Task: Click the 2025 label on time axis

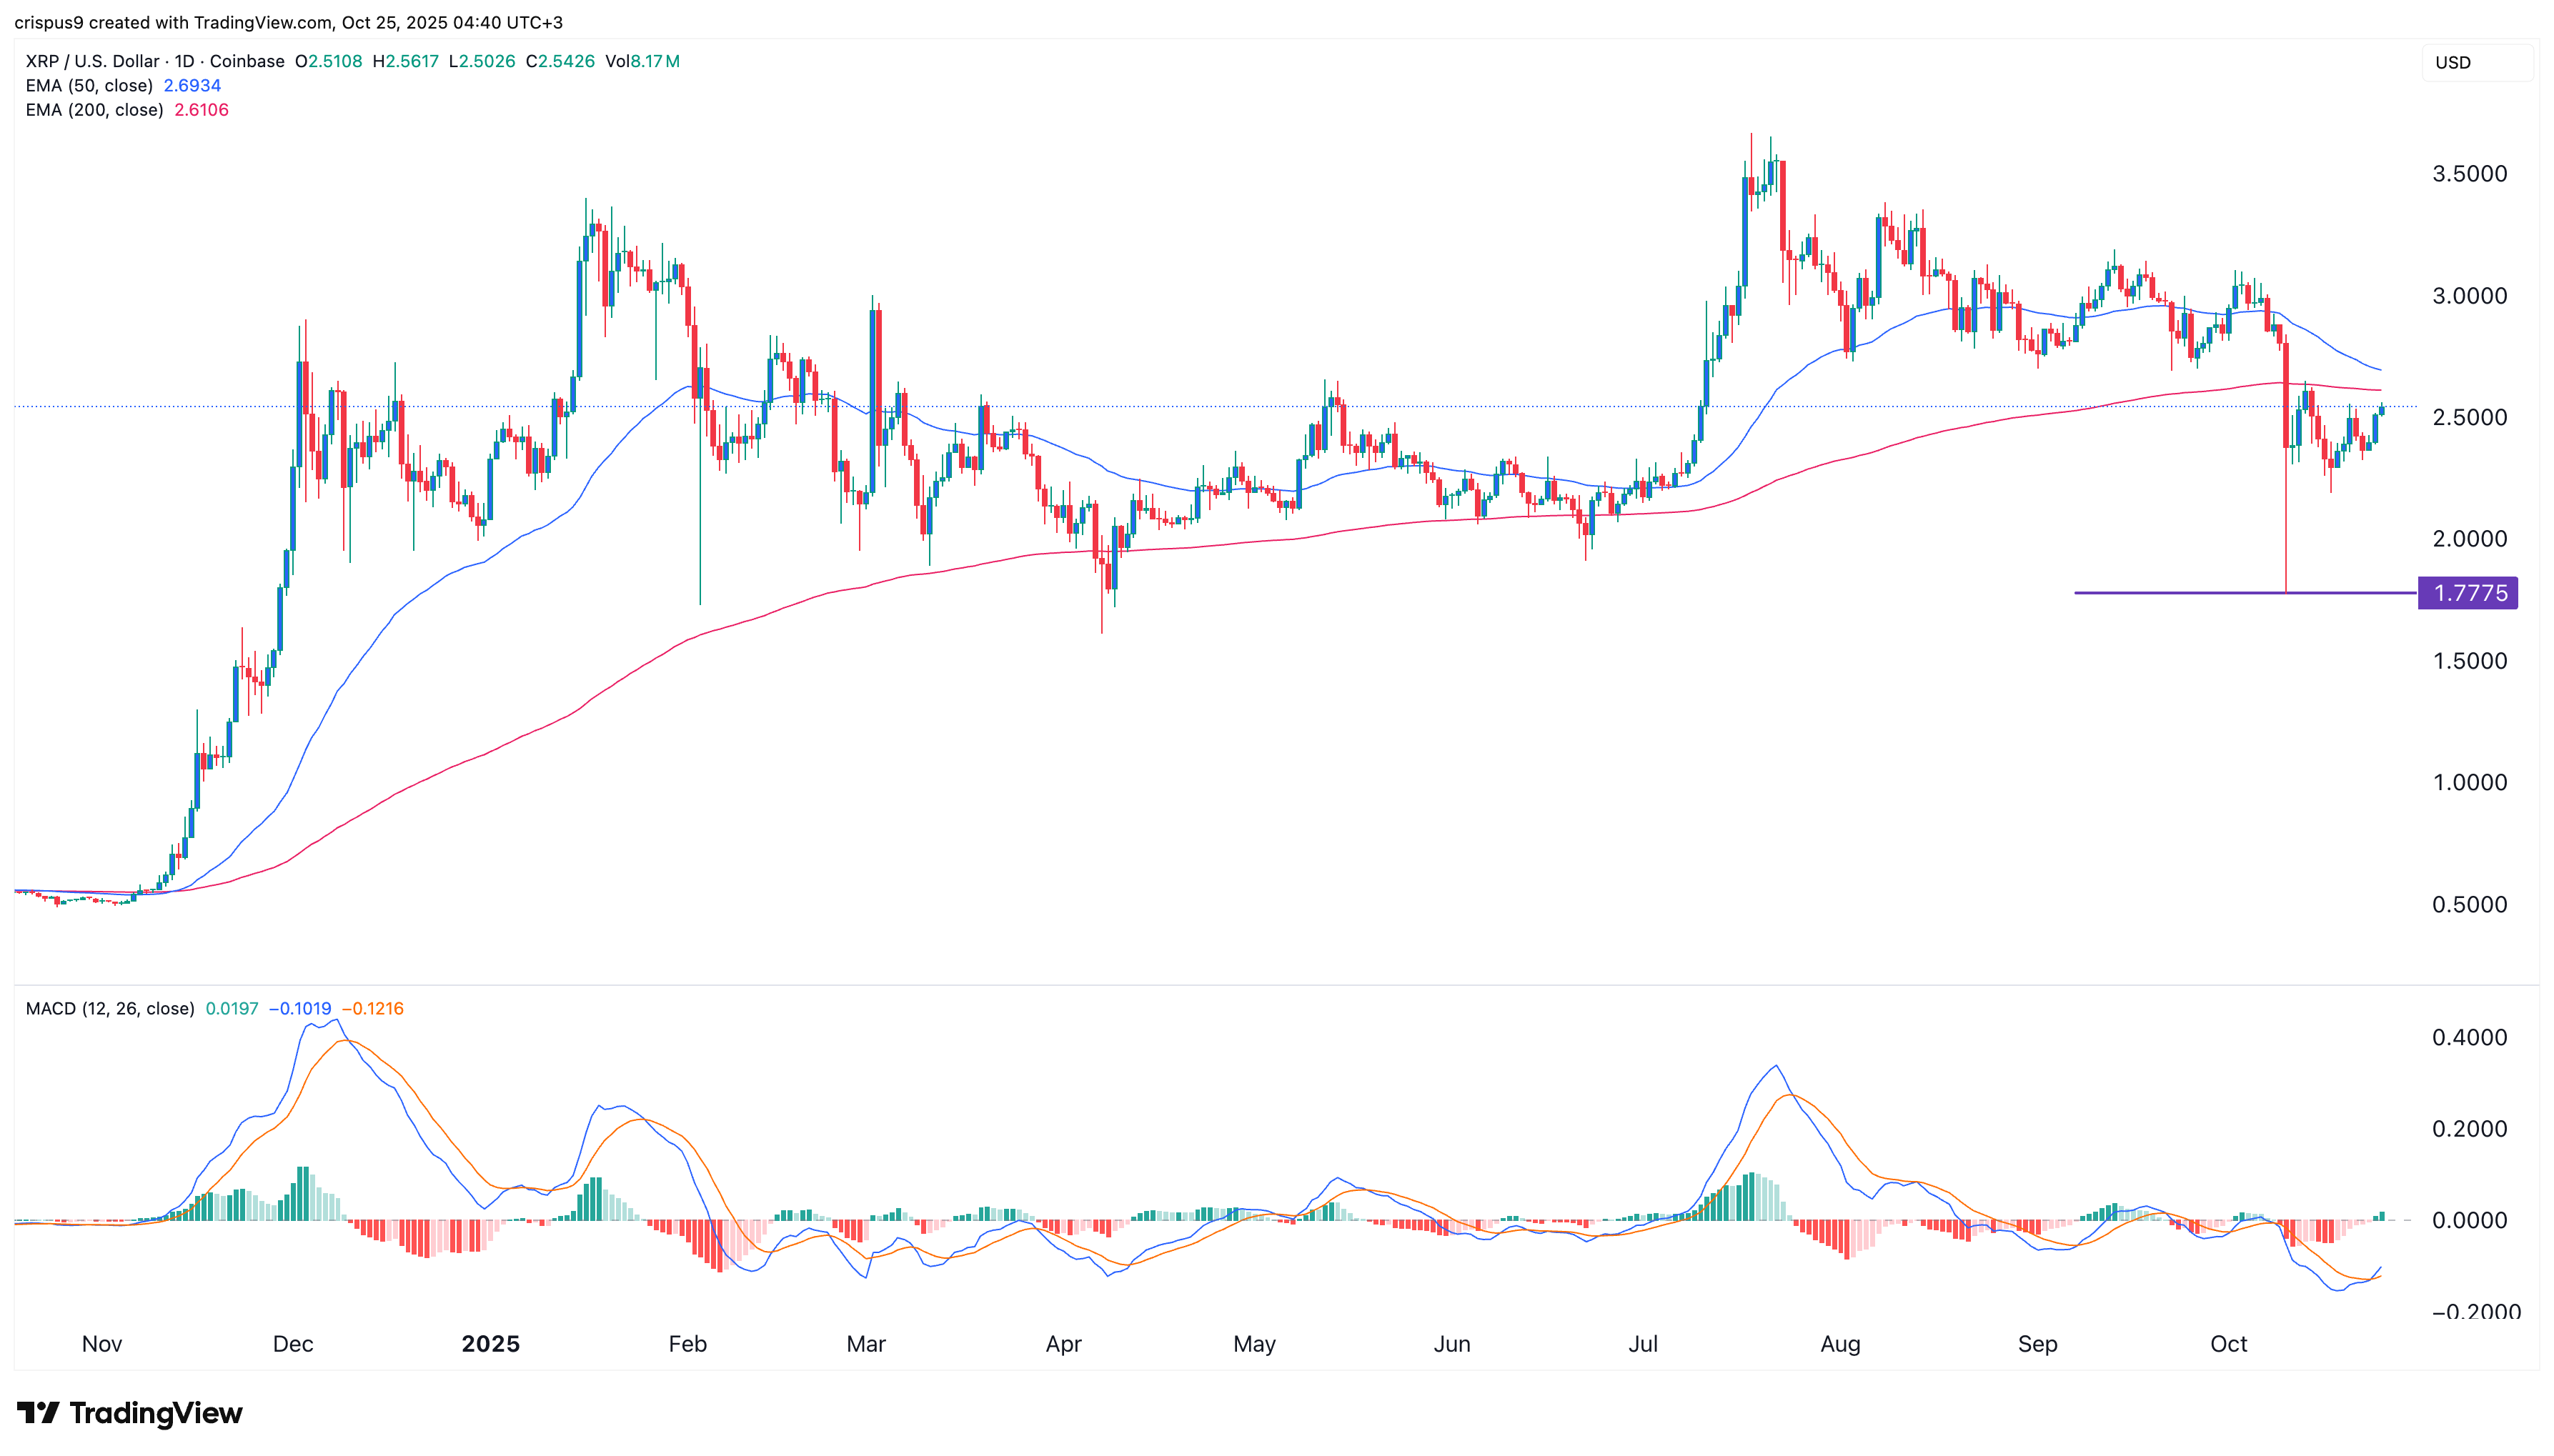Action: pyautogui.click(x=490, y=1344)
